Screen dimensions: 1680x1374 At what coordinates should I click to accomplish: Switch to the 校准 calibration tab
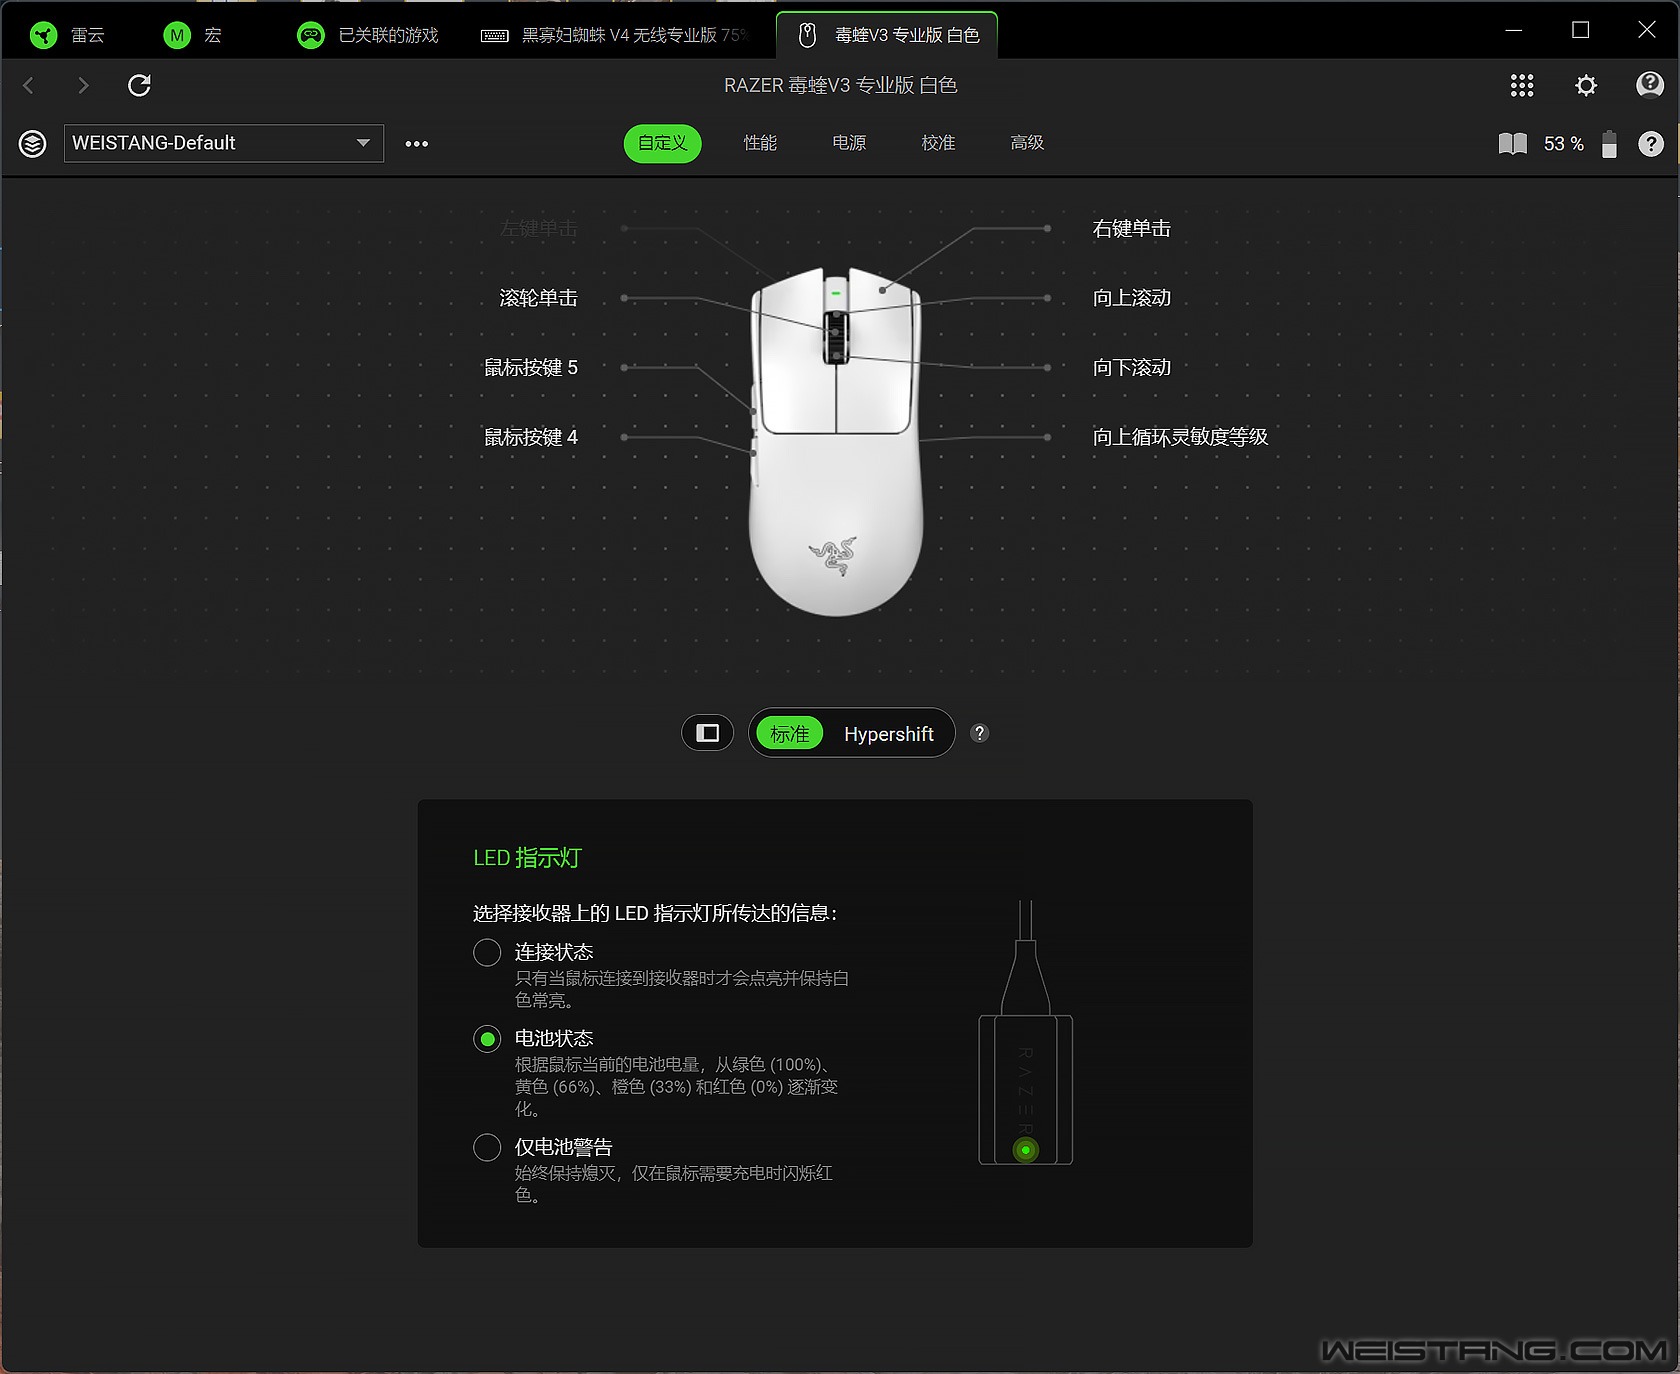[938, 143]
